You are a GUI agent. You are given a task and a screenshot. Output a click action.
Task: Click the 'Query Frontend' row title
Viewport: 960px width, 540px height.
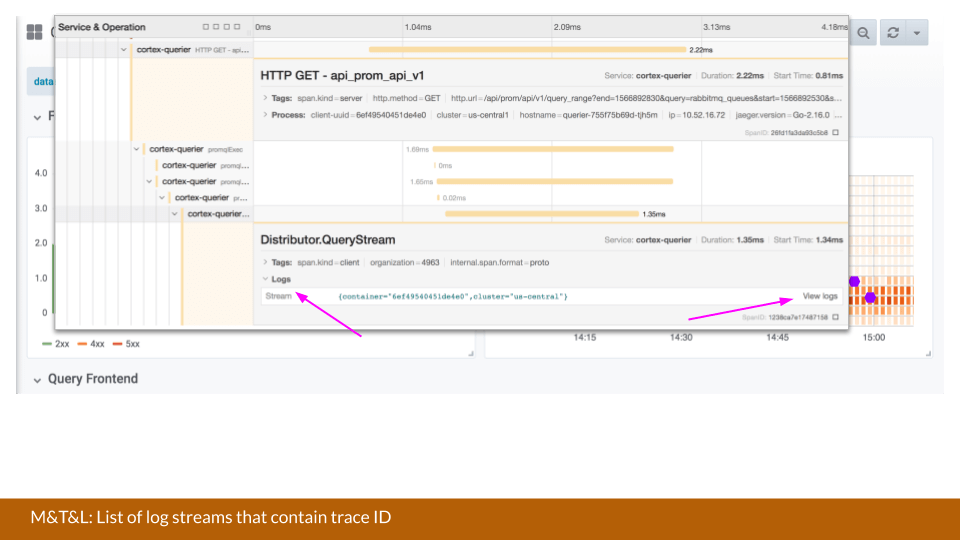tap(93, 379)
